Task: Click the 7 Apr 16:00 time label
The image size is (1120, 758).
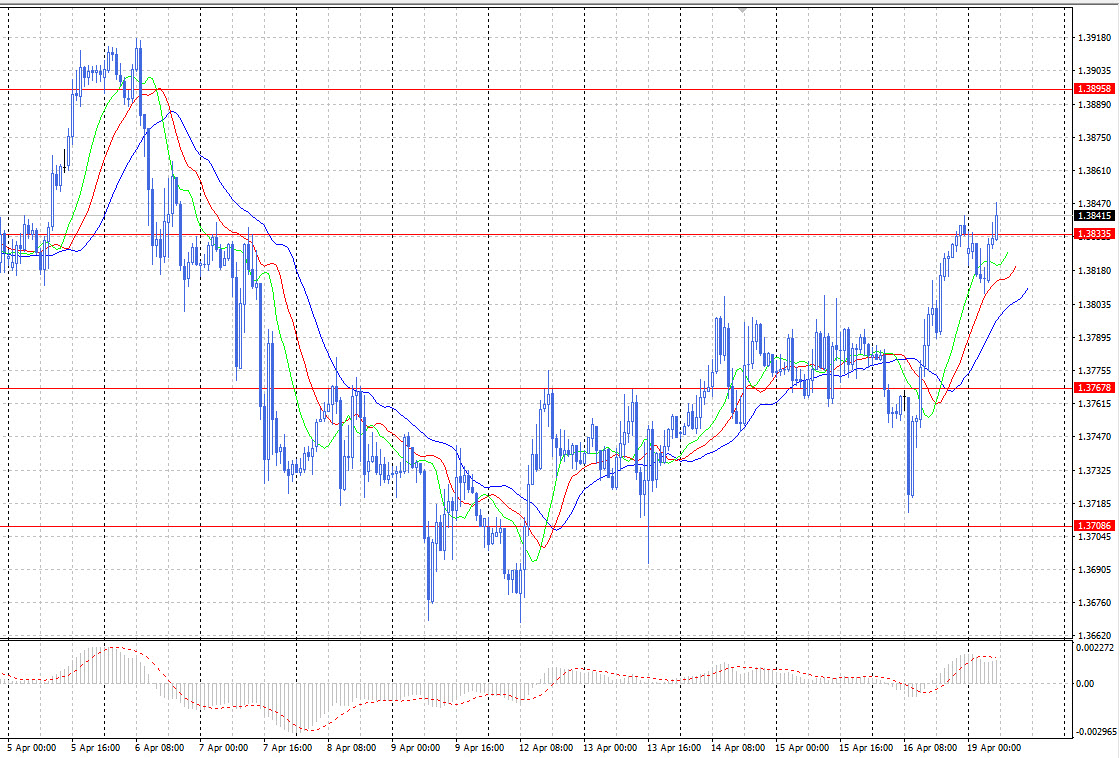Action: [x=287, y=748]
